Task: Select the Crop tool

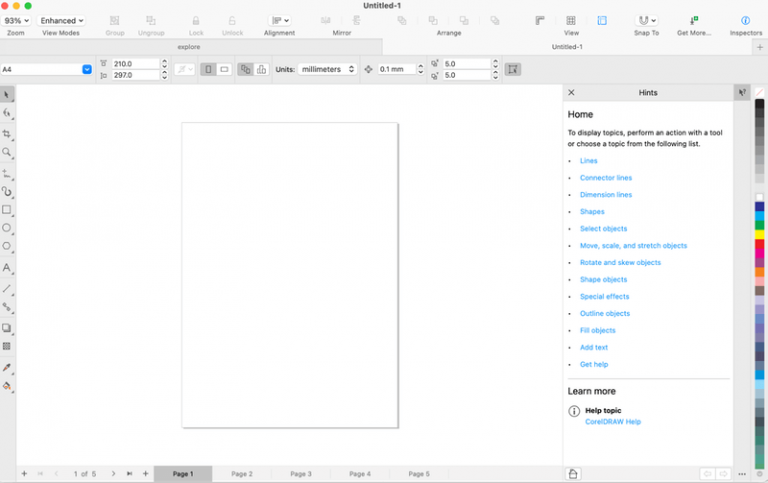Action: tap(7, 133)
